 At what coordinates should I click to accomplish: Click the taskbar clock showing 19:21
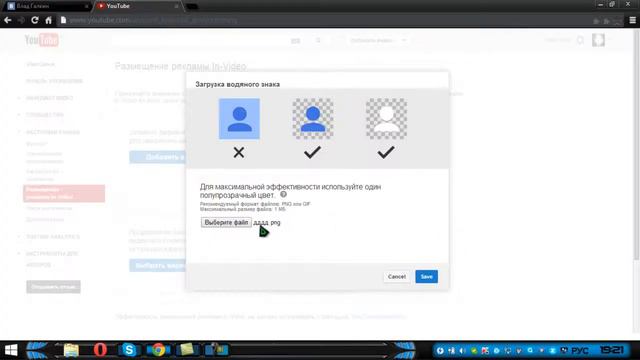612,350
